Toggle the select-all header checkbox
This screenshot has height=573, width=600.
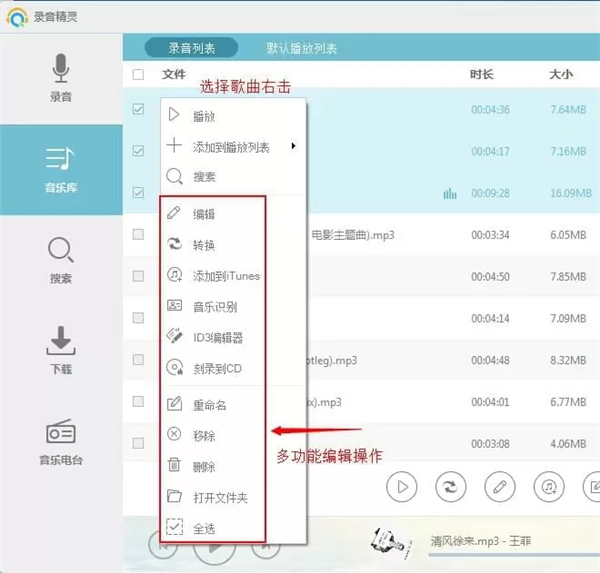click(x=138, y=74)
